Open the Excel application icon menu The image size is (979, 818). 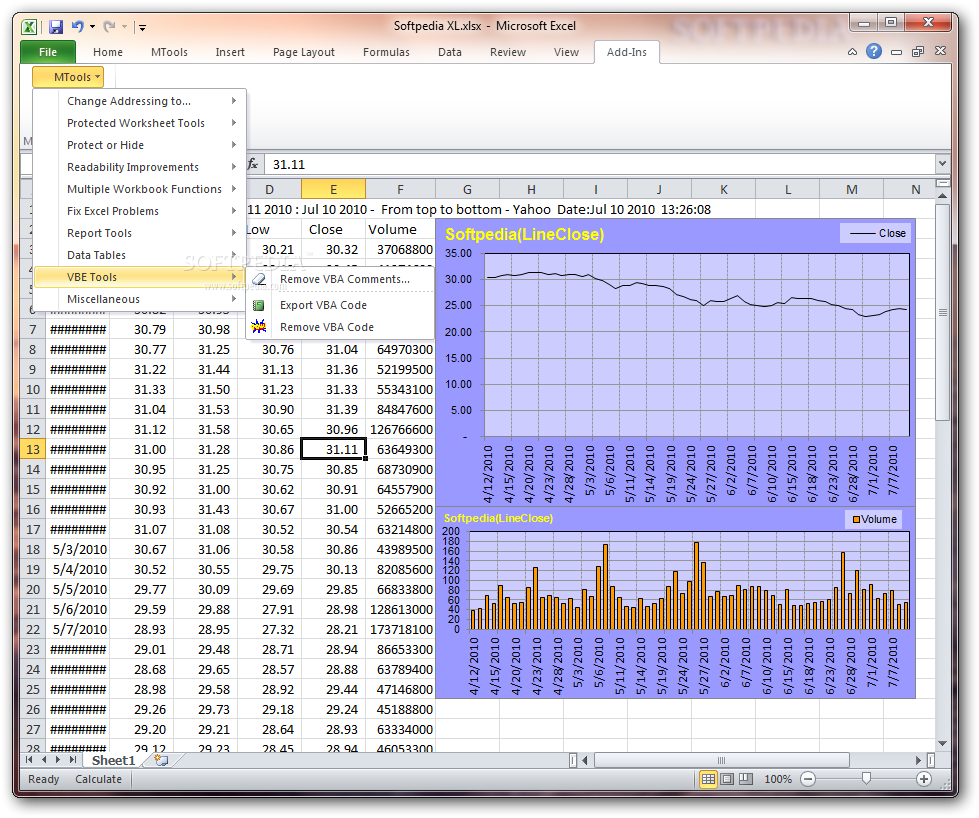29,27
